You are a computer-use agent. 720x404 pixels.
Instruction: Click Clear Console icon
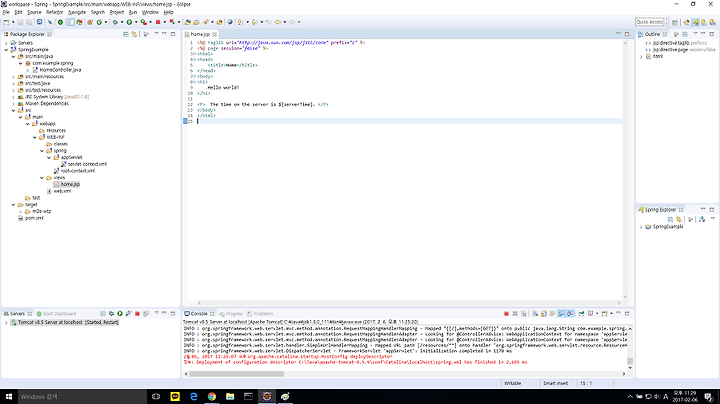click(x=535, y=314)
